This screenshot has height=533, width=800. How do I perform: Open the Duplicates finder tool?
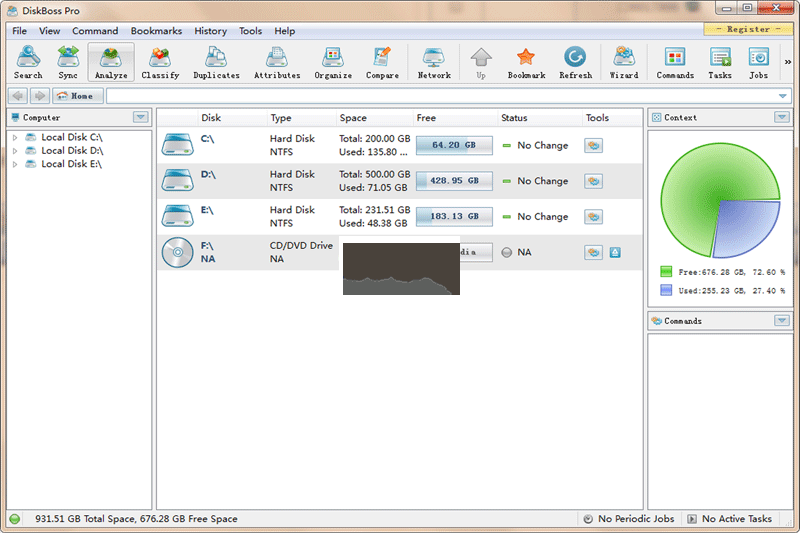(216, 62)
